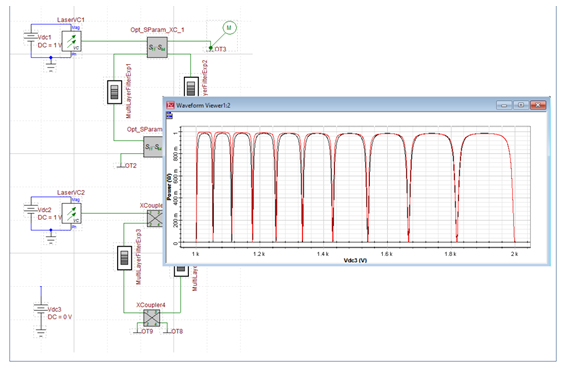Select the LaserVC2 laser block
The height and width of the screenshot is (366, 563).
[x=71, y=214]
